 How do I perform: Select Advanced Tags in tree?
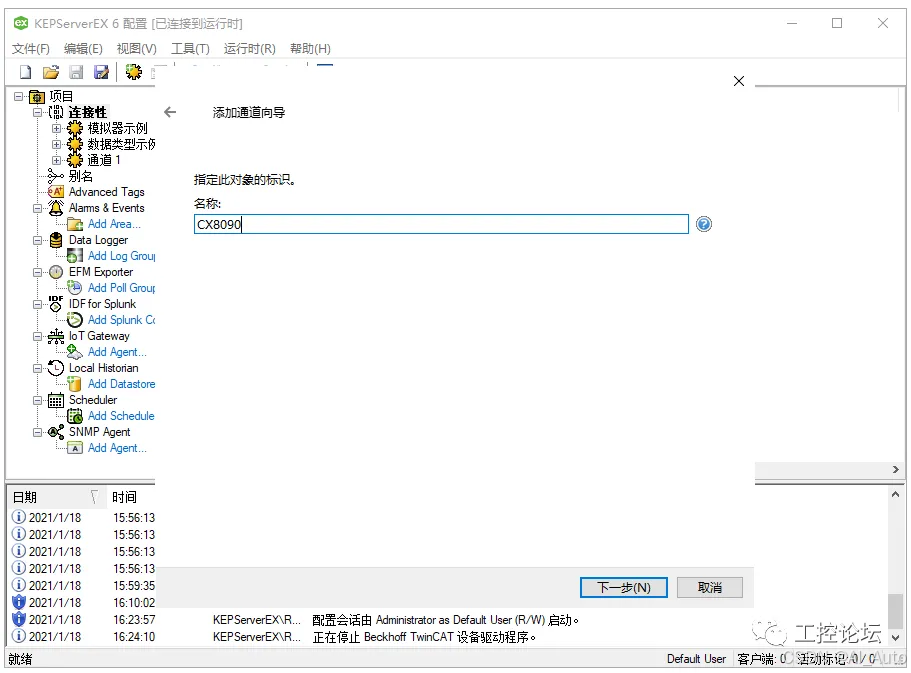pyautogui.click(x=106, y=192)
